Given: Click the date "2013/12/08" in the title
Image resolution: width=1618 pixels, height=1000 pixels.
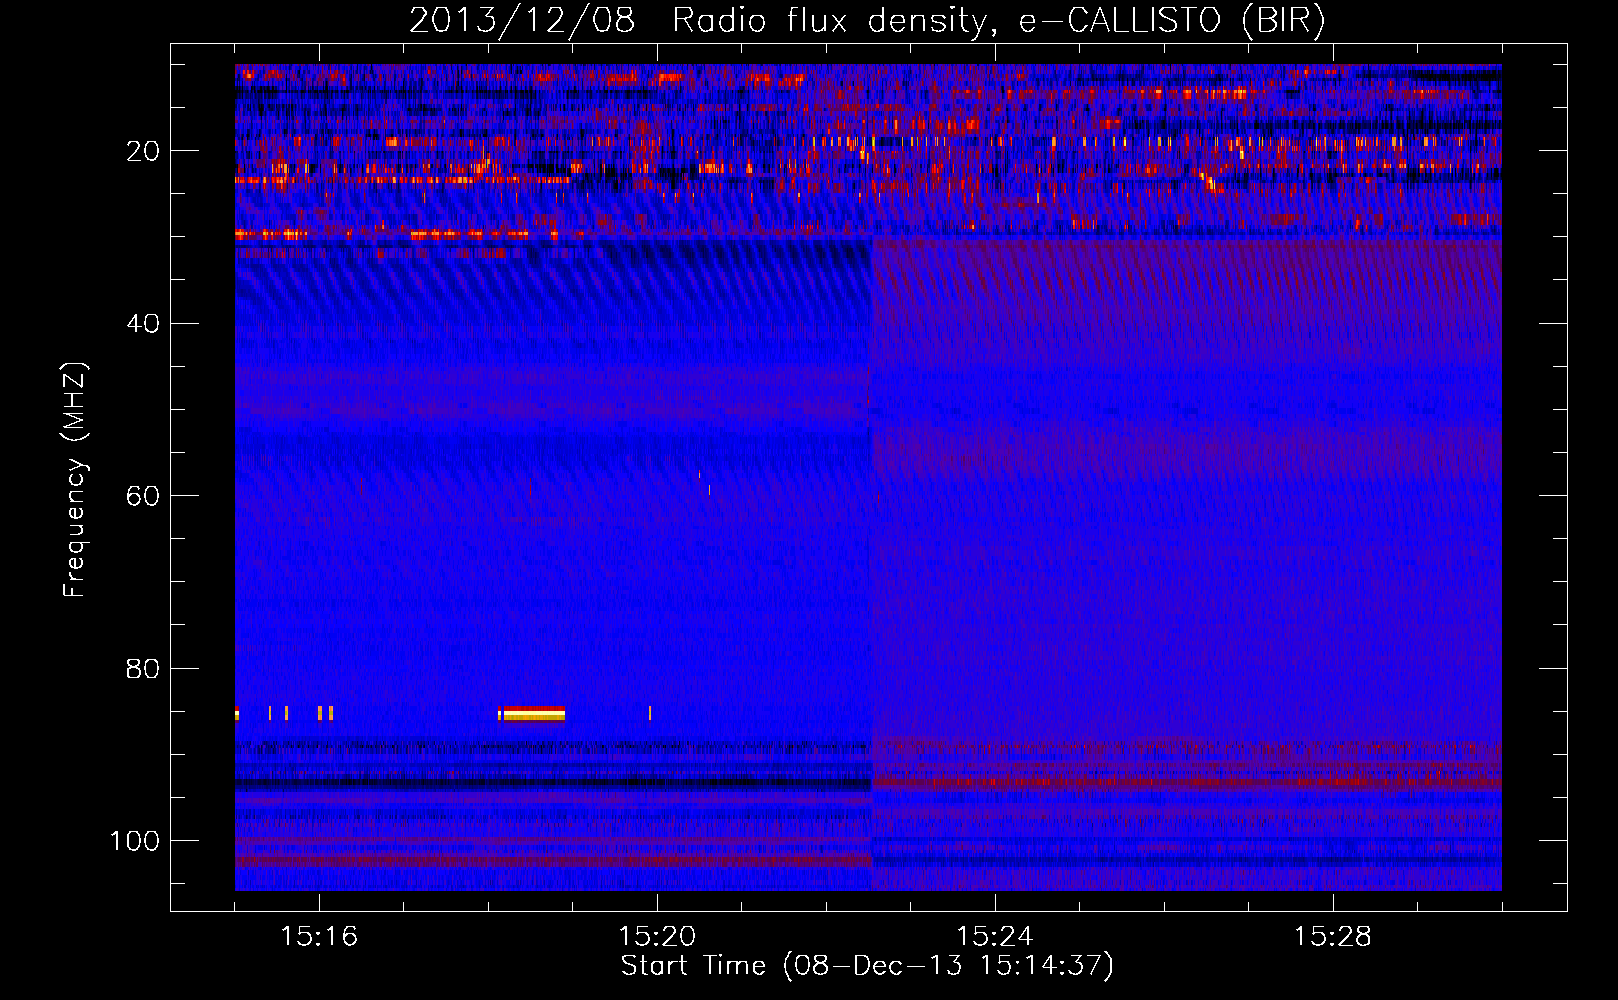Looking at the screenshot, I should tap(522, 21).
